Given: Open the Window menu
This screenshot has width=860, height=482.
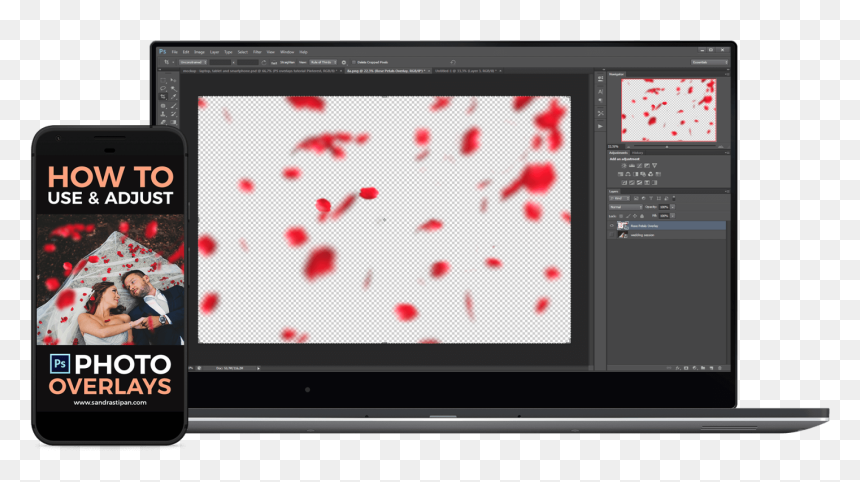Looking at the screenshot, I should point(287,52).
